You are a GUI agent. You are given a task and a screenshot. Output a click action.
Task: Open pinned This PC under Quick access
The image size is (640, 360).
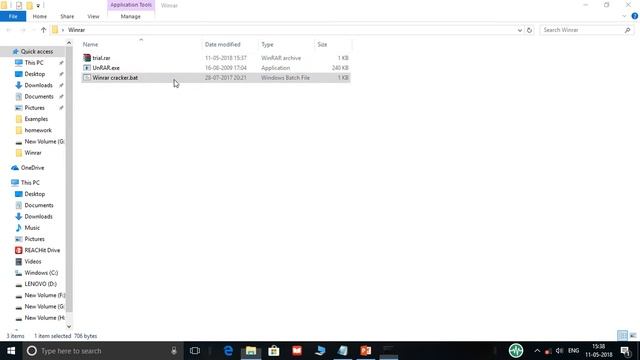34,63
